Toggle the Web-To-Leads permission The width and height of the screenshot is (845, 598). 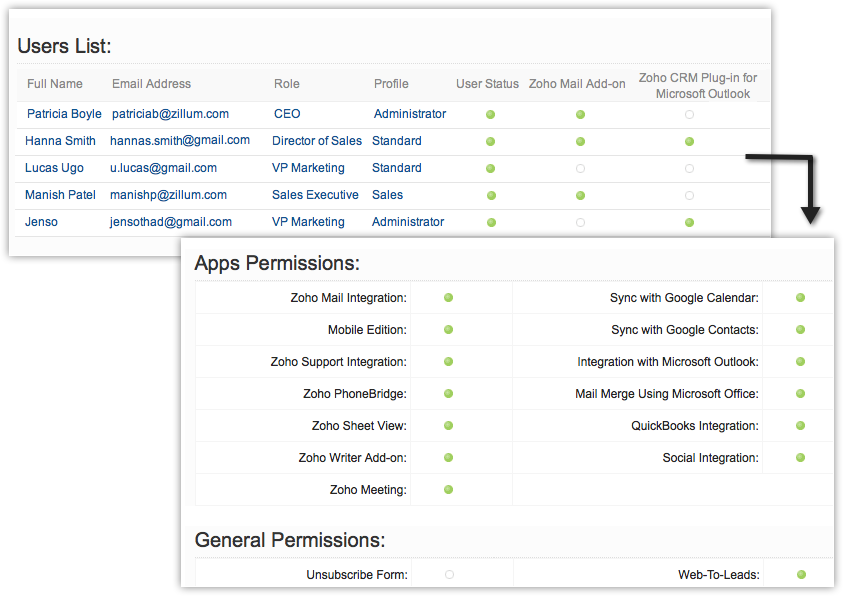click(801, 575)
